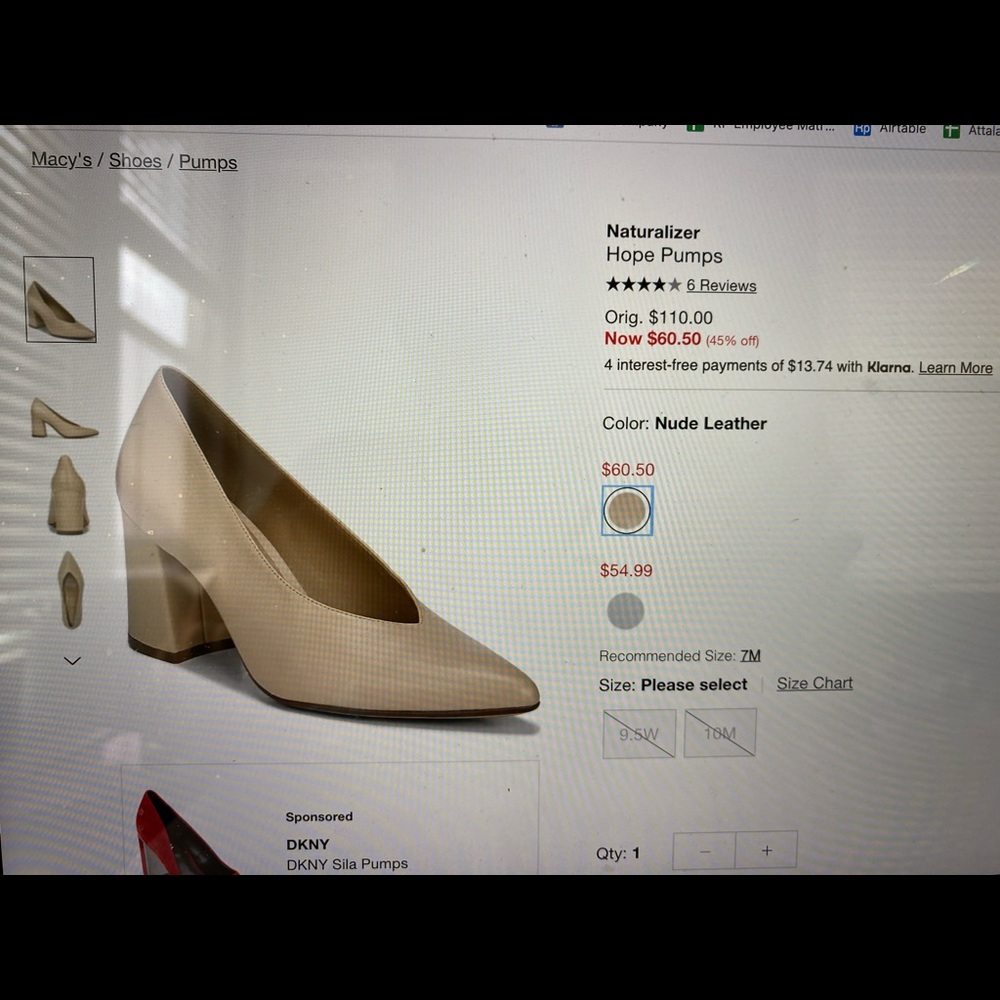Open the sponsored DKNY Sila Pumps listing
The image size is (1000, 1000).
[x=347, y=864]
